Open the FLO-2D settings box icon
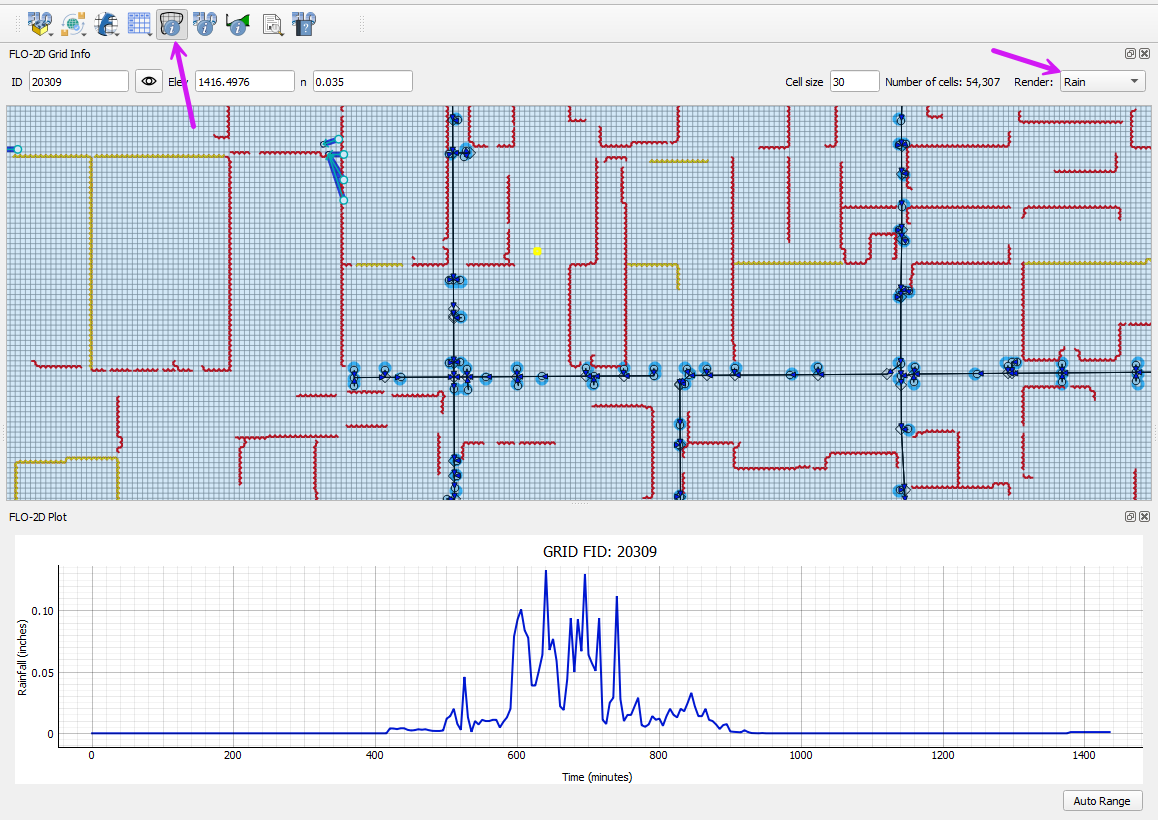This screenshot has width=1158, height=820. [38, 23]
